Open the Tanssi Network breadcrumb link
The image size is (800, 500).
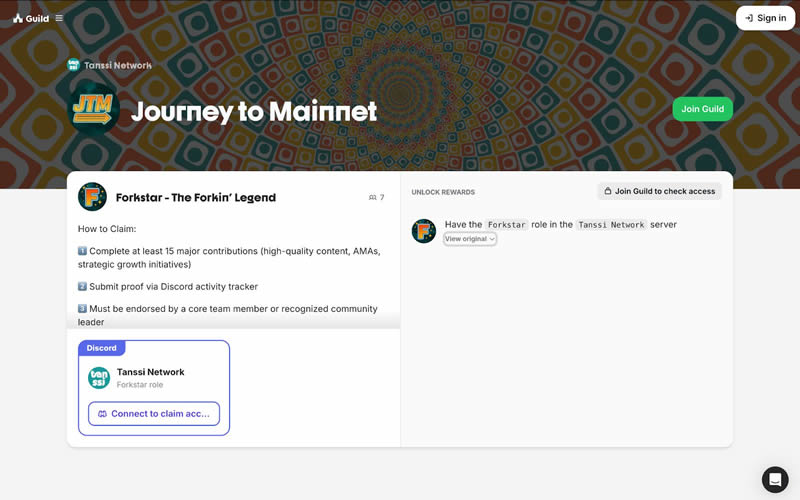(118, 65)
